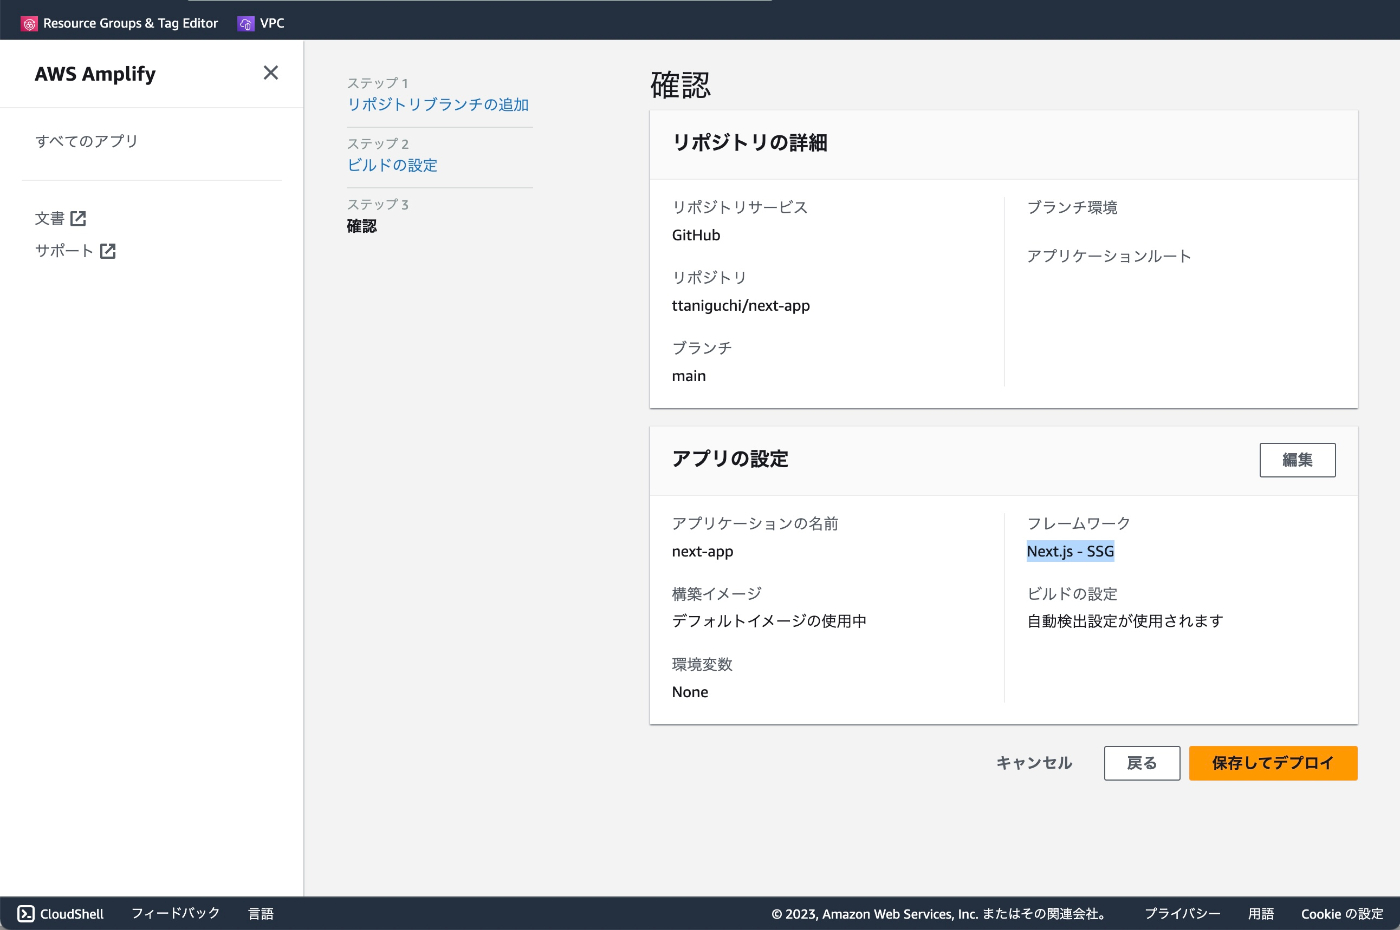Screen dimensions: 1400x930
Task: Click 保存してデプロイ button
Action: (x=1273, y=763)
